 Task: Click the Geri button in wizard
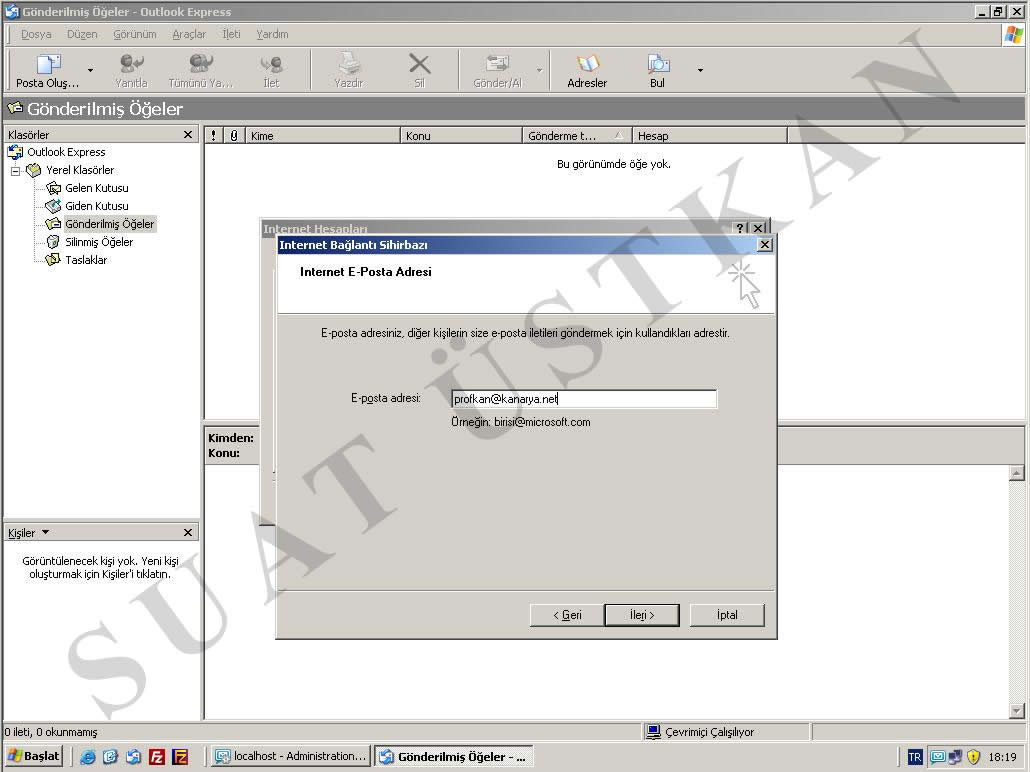point(567,615)
